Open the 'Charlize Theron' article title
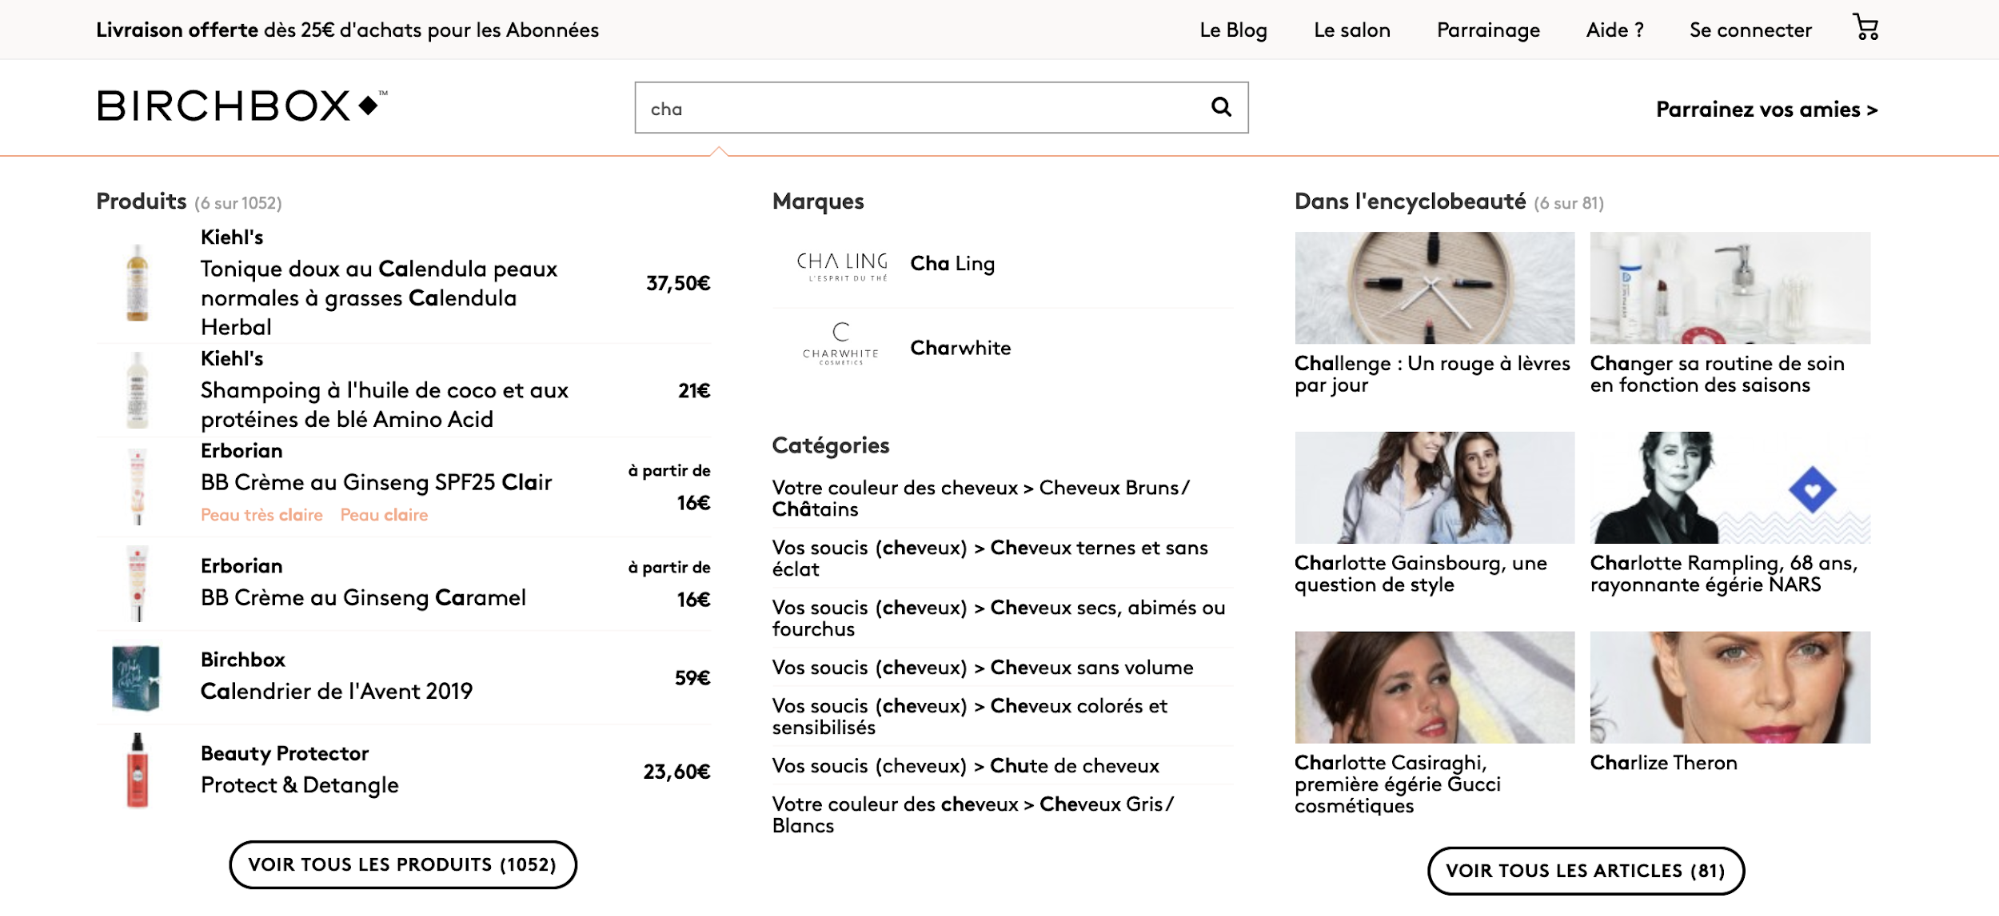 (1664, 763)
